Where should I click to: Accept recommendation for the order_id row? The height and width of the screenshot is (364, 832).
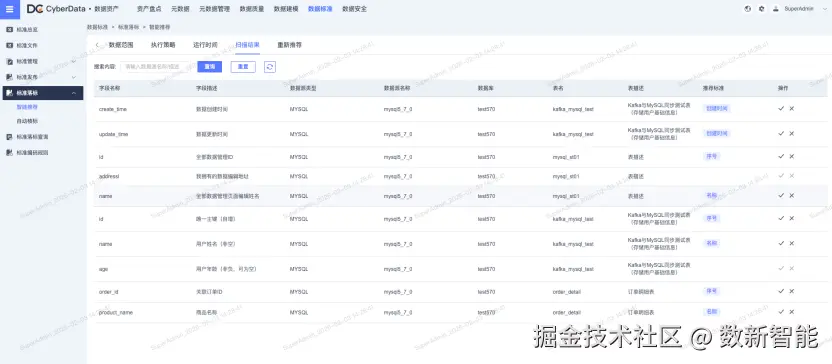coord(781,291)
